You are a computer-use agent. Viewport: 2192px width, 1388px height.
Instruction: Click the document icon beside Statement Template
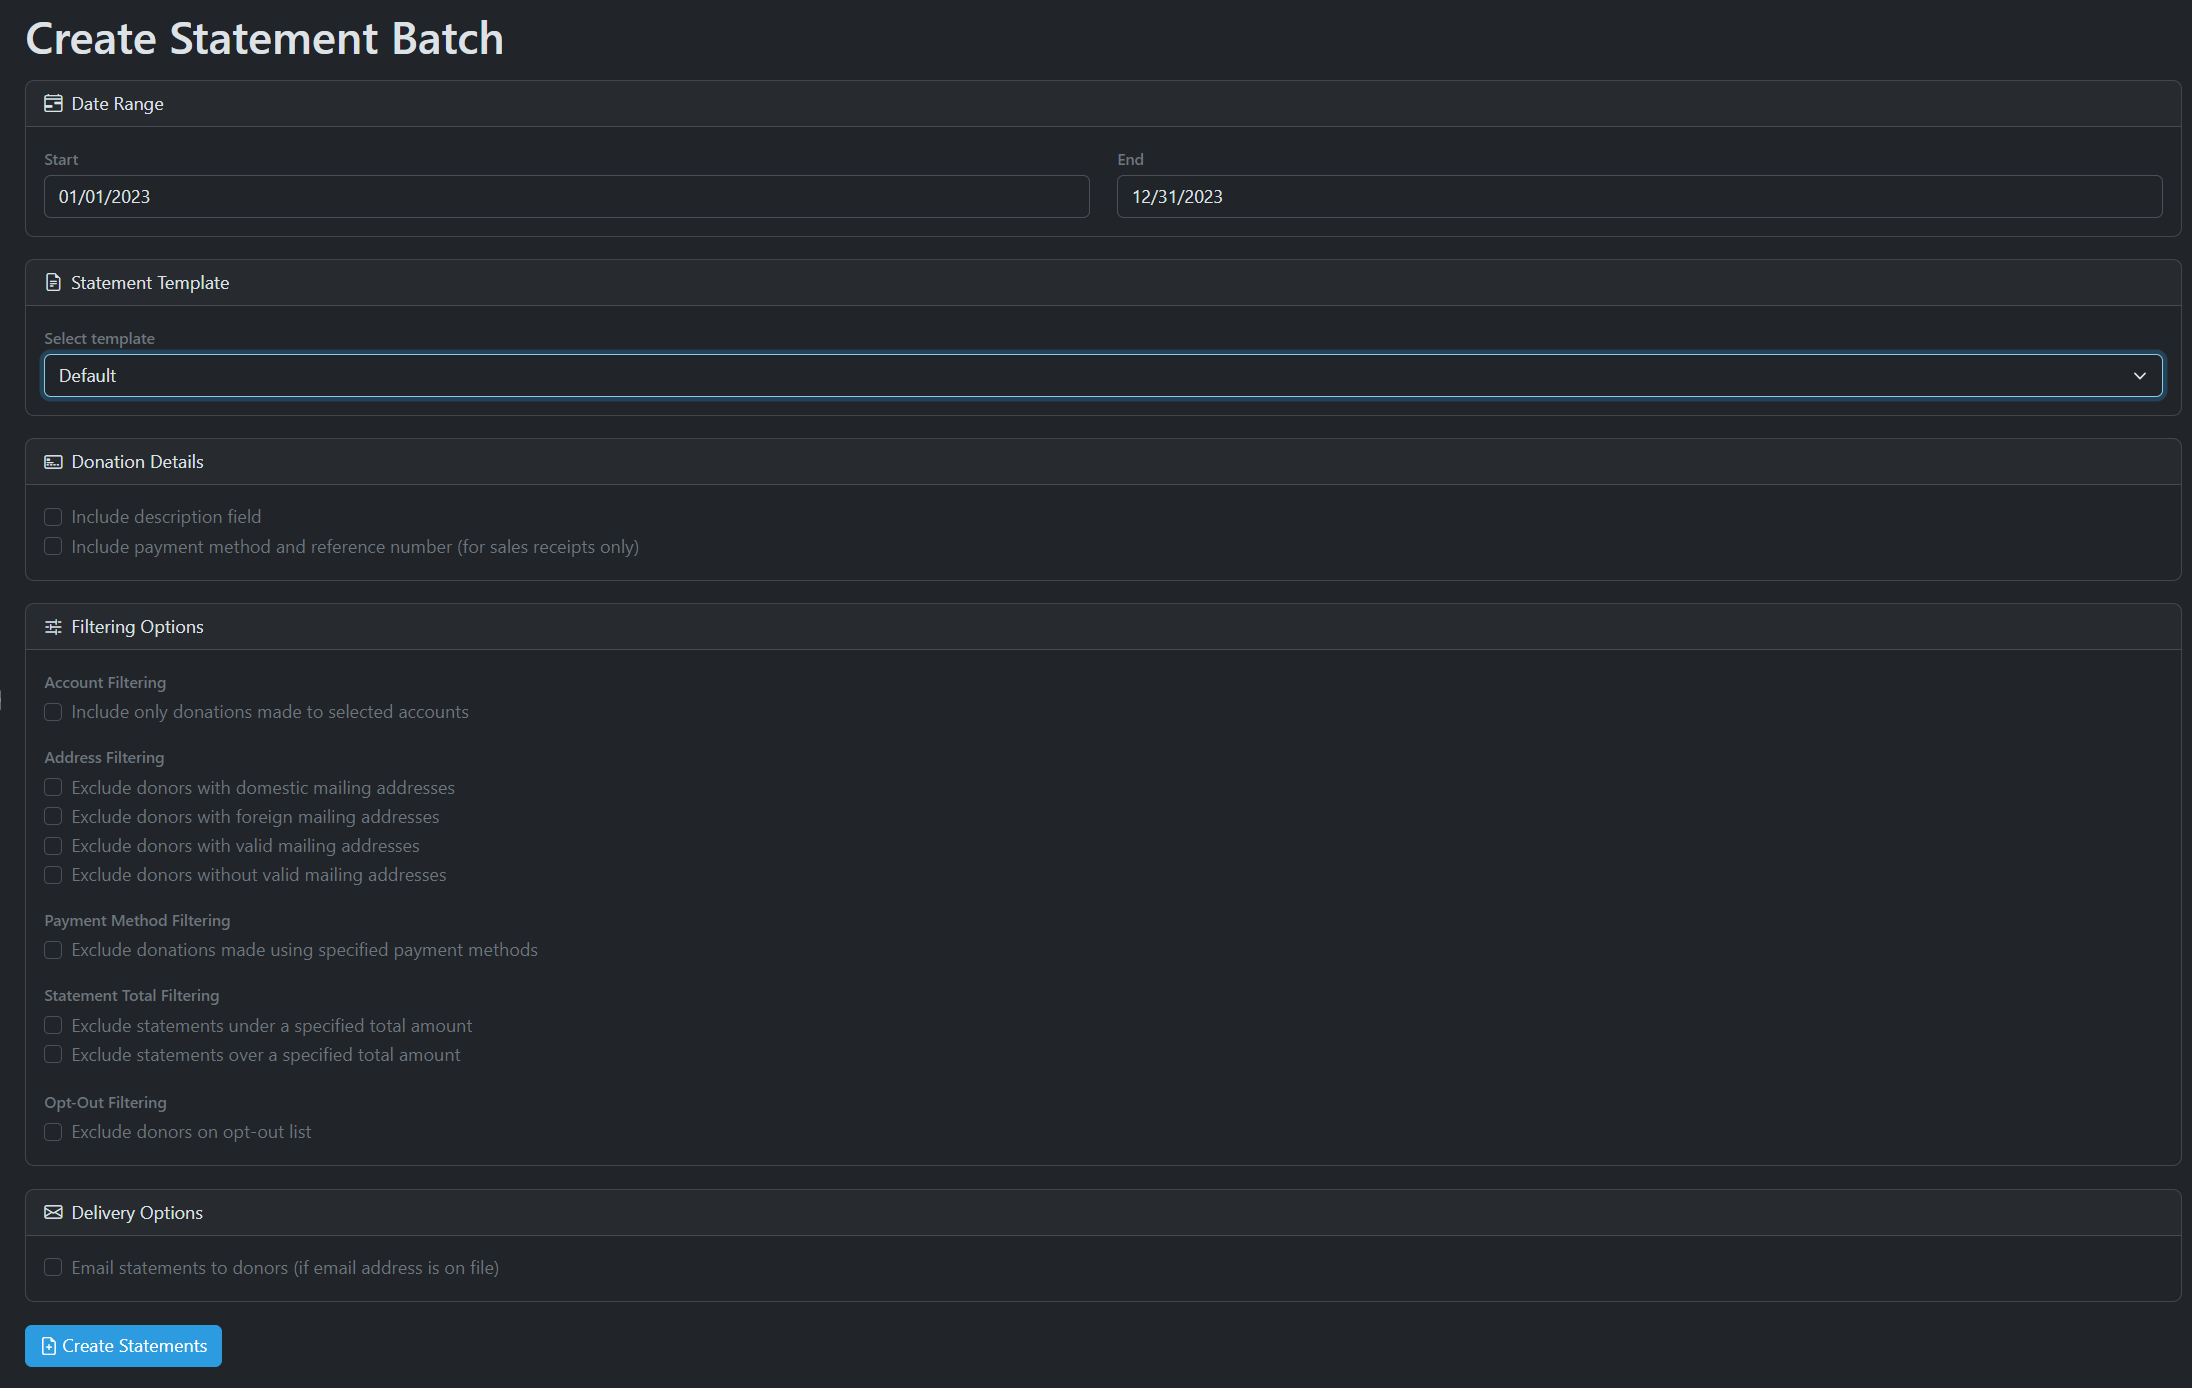click(x=53, y=283)
